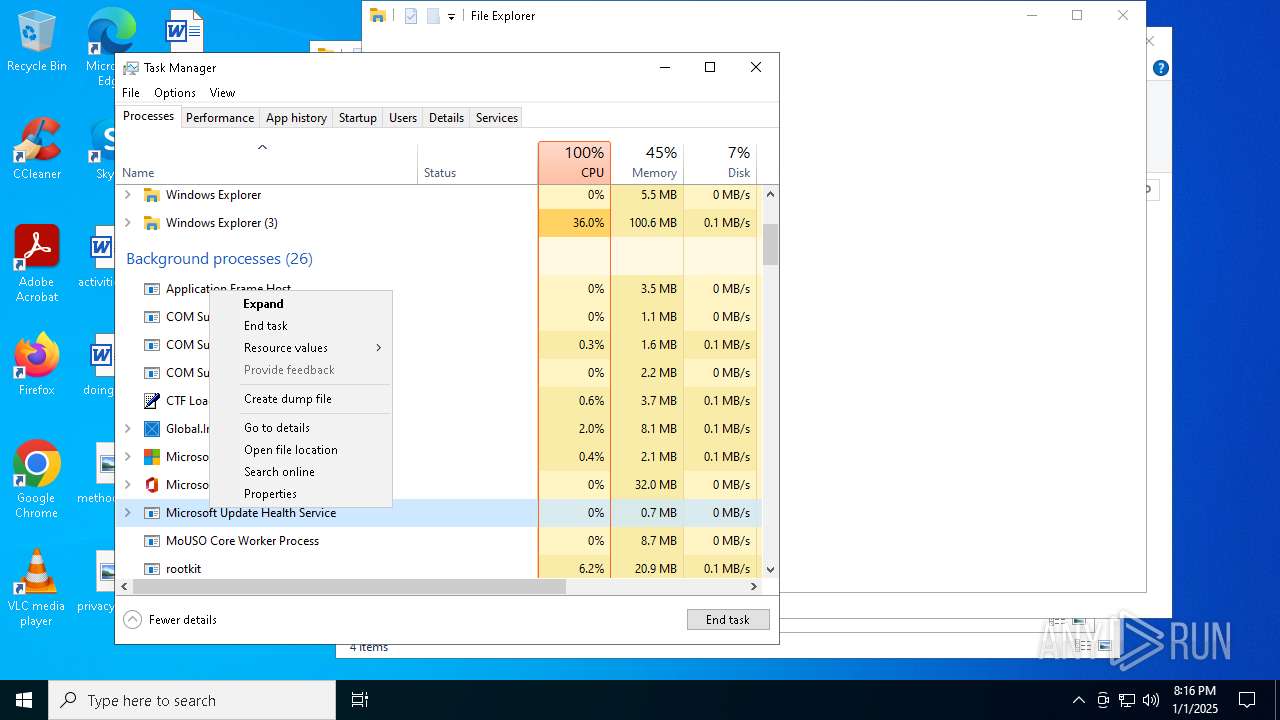Open the Options menu in Task Manager

pyautogui.click(x=175, y=93)
